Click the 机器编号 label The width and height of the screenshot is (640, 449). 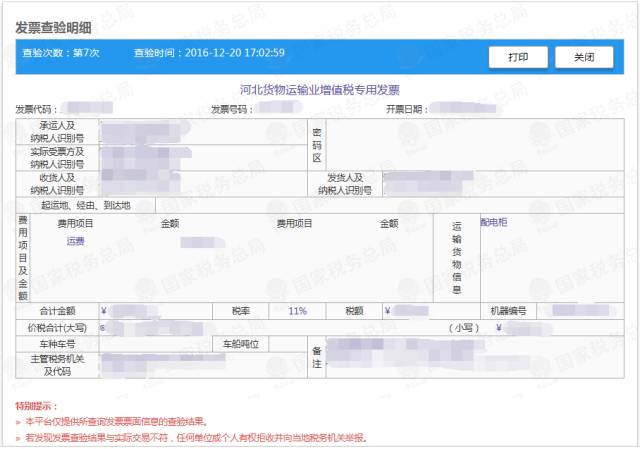click(508, 311)
